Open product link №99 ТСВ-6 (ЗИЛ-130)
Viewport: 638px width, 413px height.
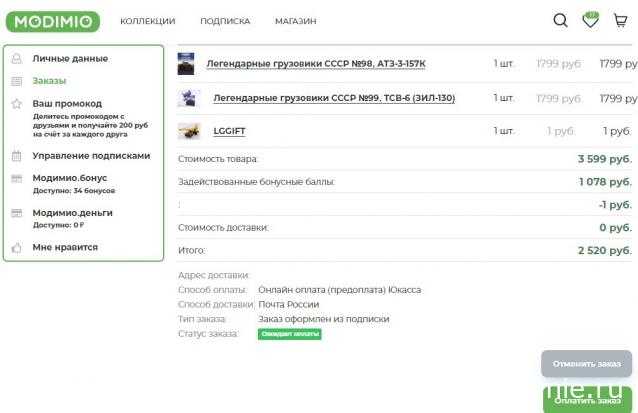click(x=334, y=98)
